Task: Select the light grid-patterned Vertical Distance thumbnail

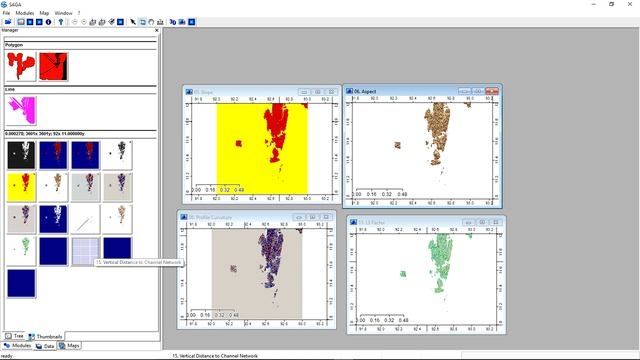Action: pos(85,251)
